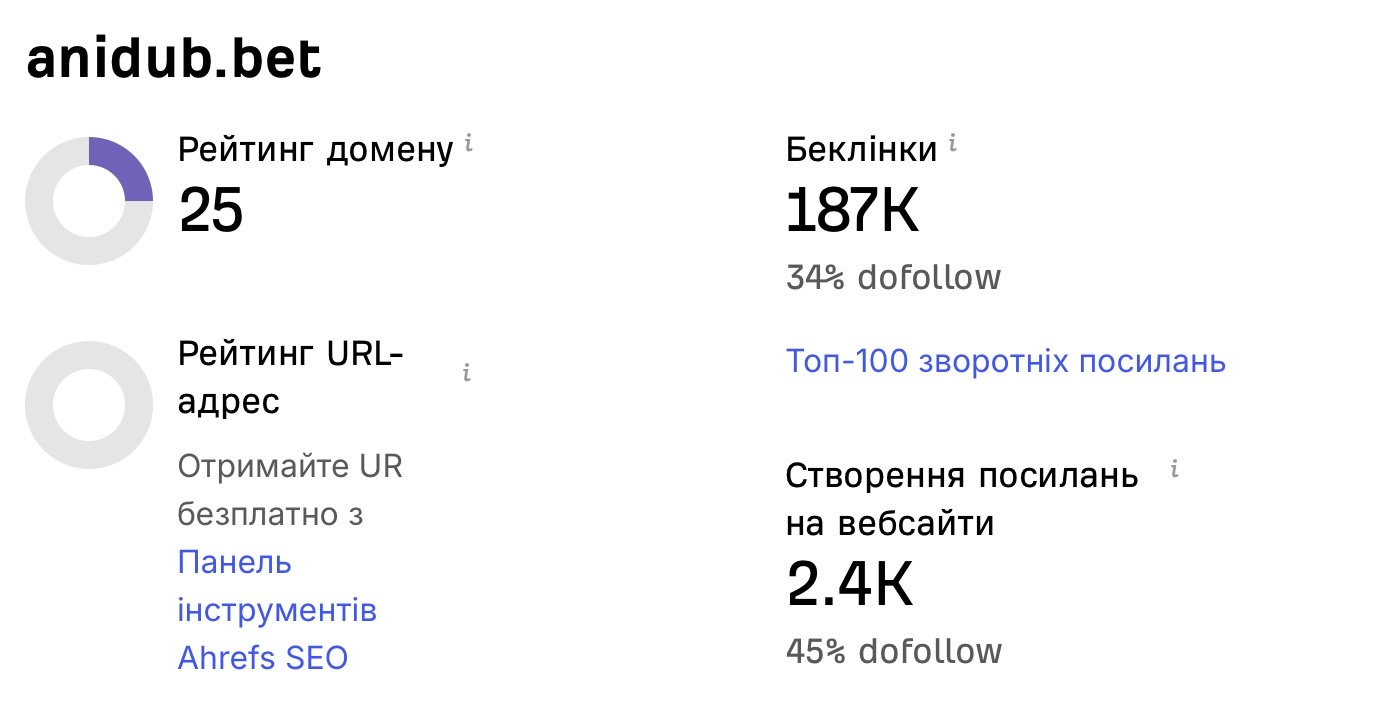Click the Беклінки label
Screen dimensions: 1396x726
[x=862, y=149]
